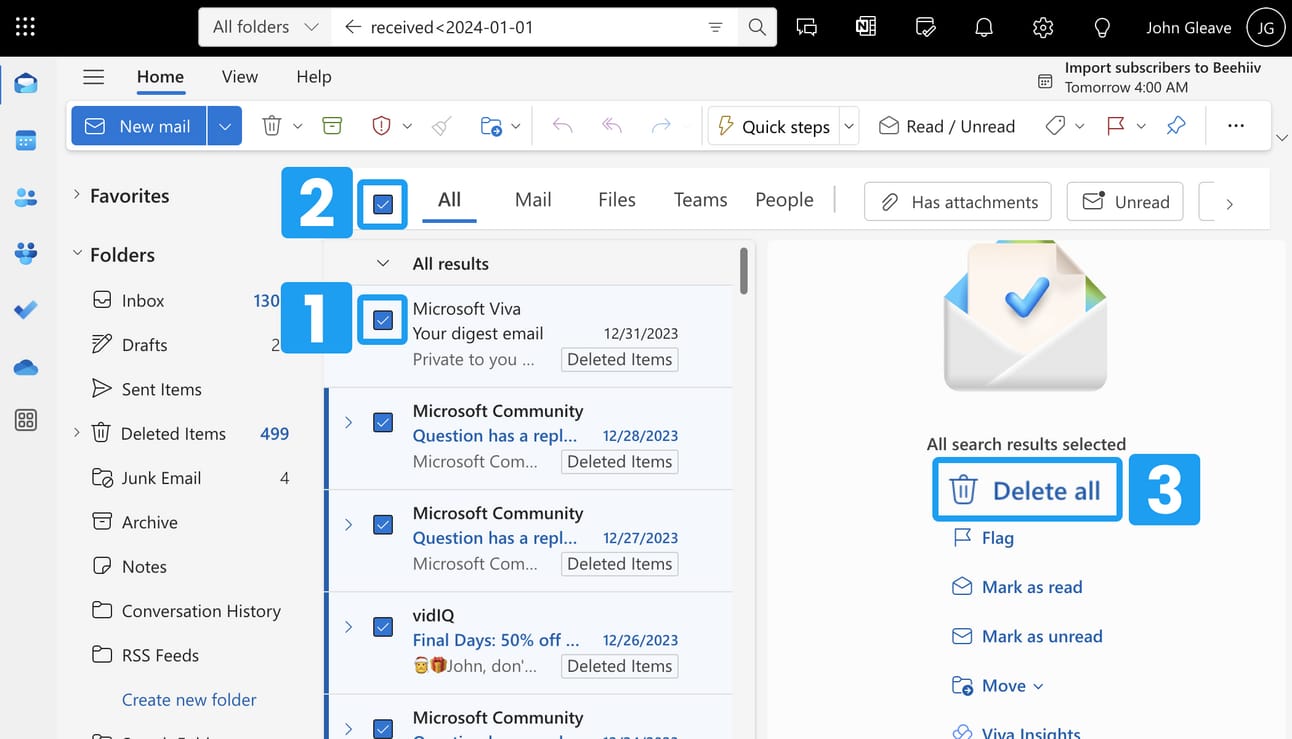Select the Files search results tab
1292x739 pixels.
point(616,200)
